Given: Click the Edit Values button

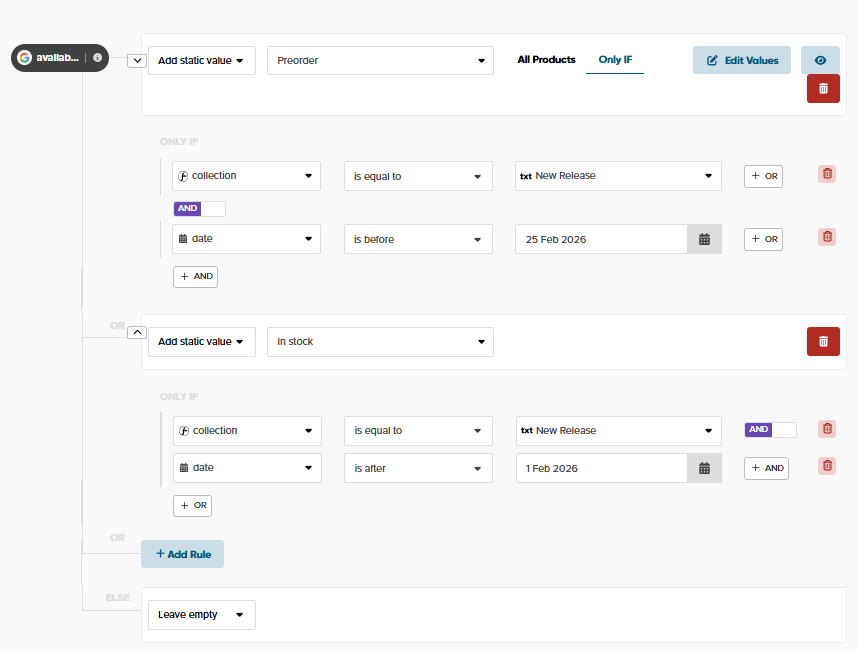Looking at the screenshot, I should tap(741, 60).
